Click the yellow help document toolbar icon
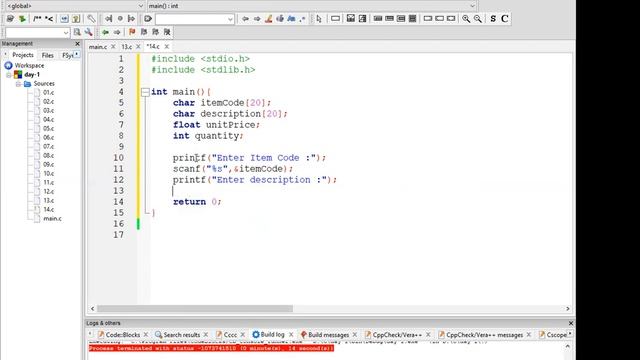 coord(76,19)
